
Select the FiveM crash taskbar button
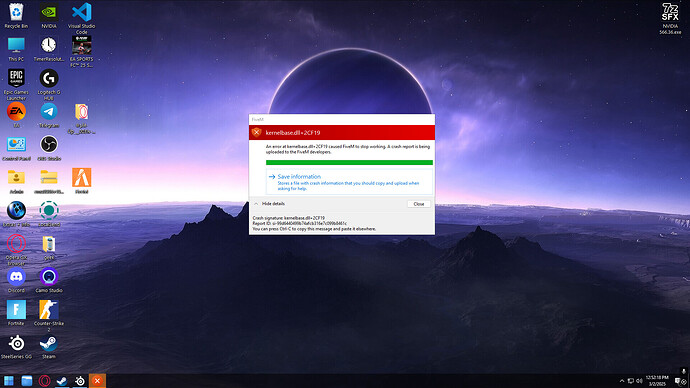[97, 381]
